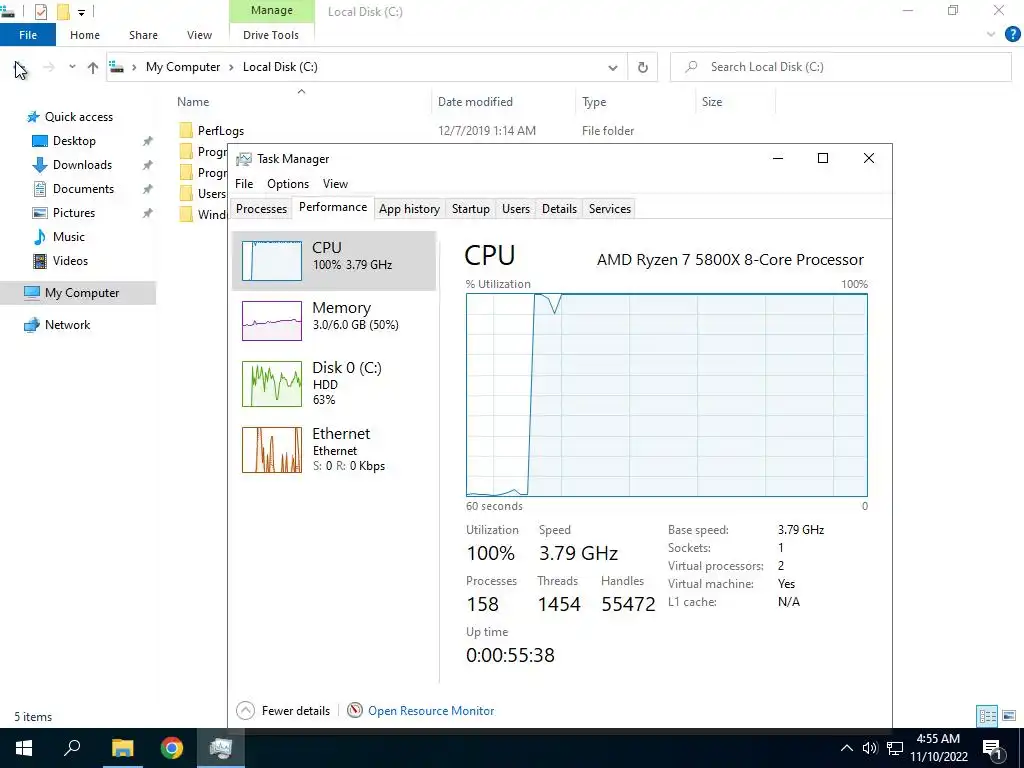1024x768 pixels.
Task: Refresh the Local Disk (C:) folder
Action: click(643, 67)
